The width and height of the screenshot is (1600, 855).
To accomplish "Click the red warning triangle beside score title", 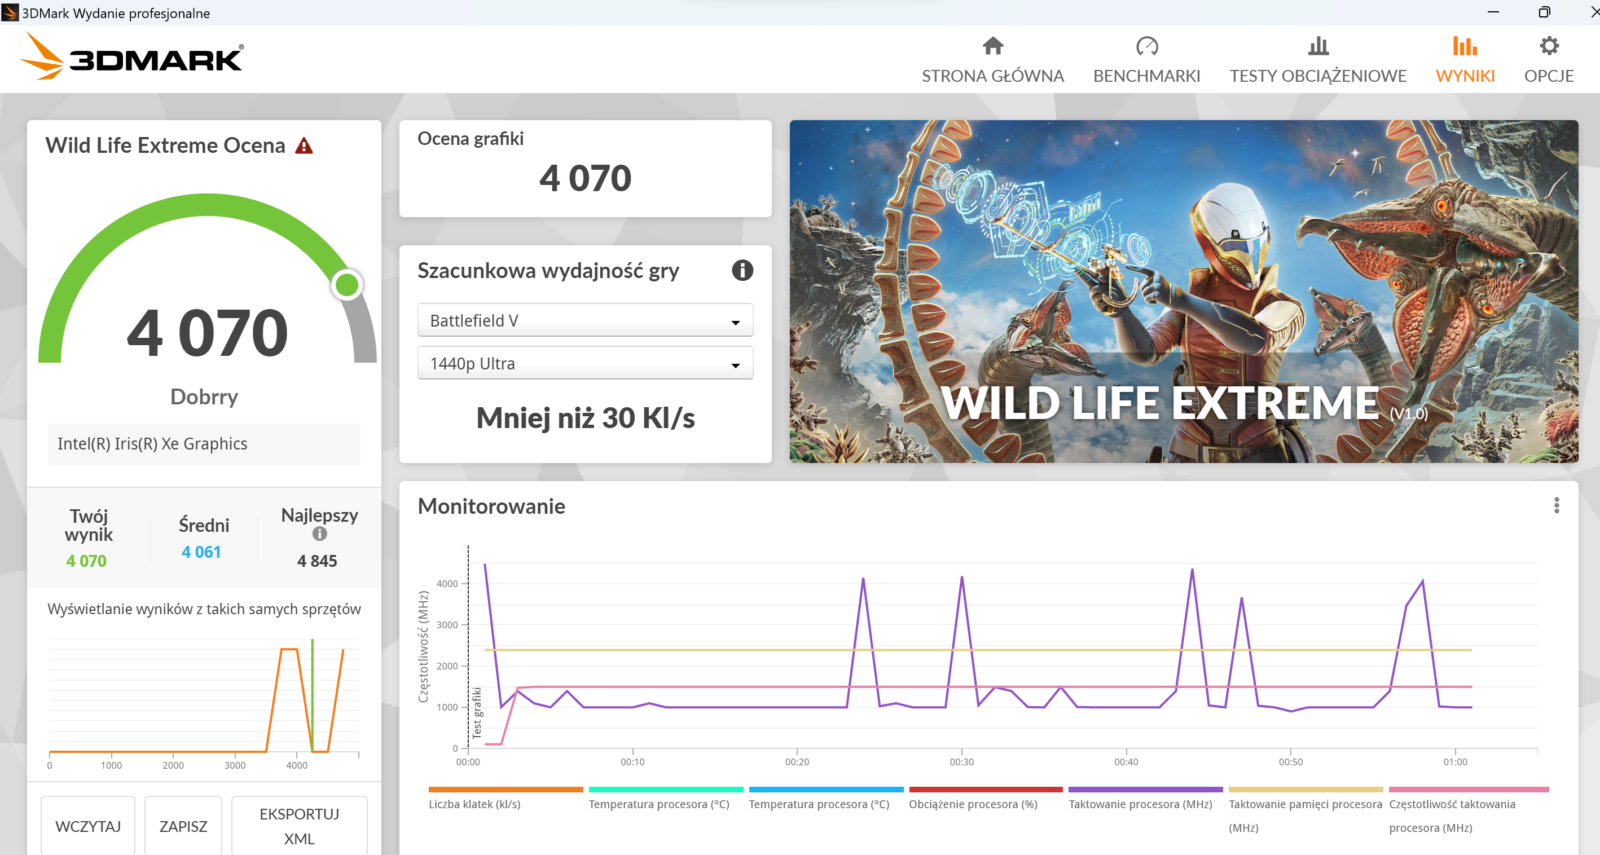I will pyautogui.click(x=304, y=146).
